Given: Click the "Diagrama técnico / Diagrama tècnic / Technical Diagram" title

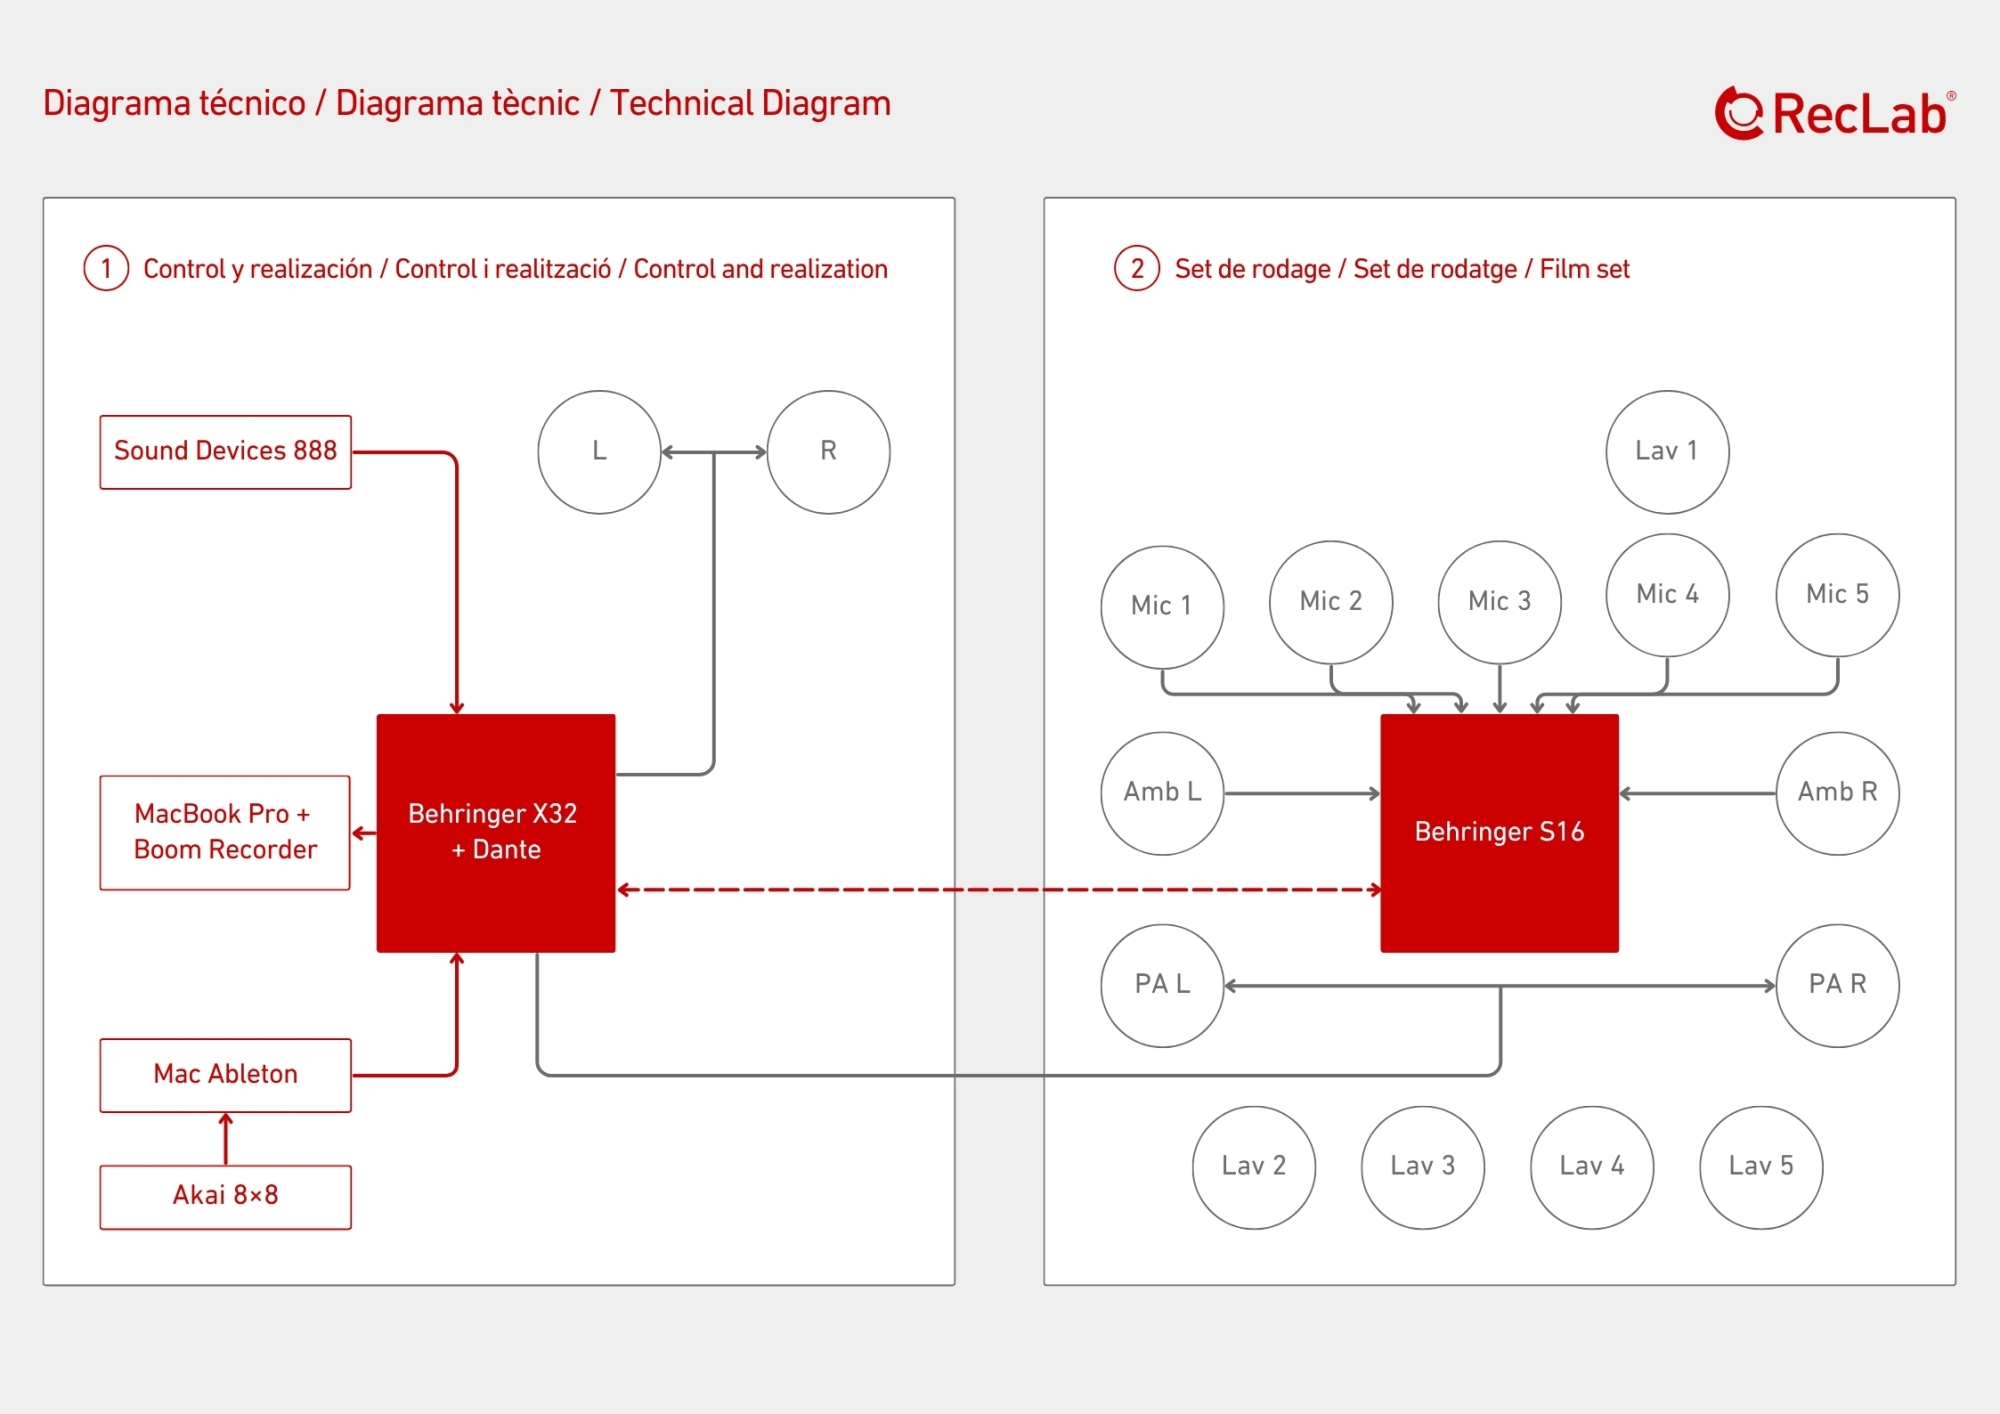Looking at the screenshot, I should coord(467,103).
